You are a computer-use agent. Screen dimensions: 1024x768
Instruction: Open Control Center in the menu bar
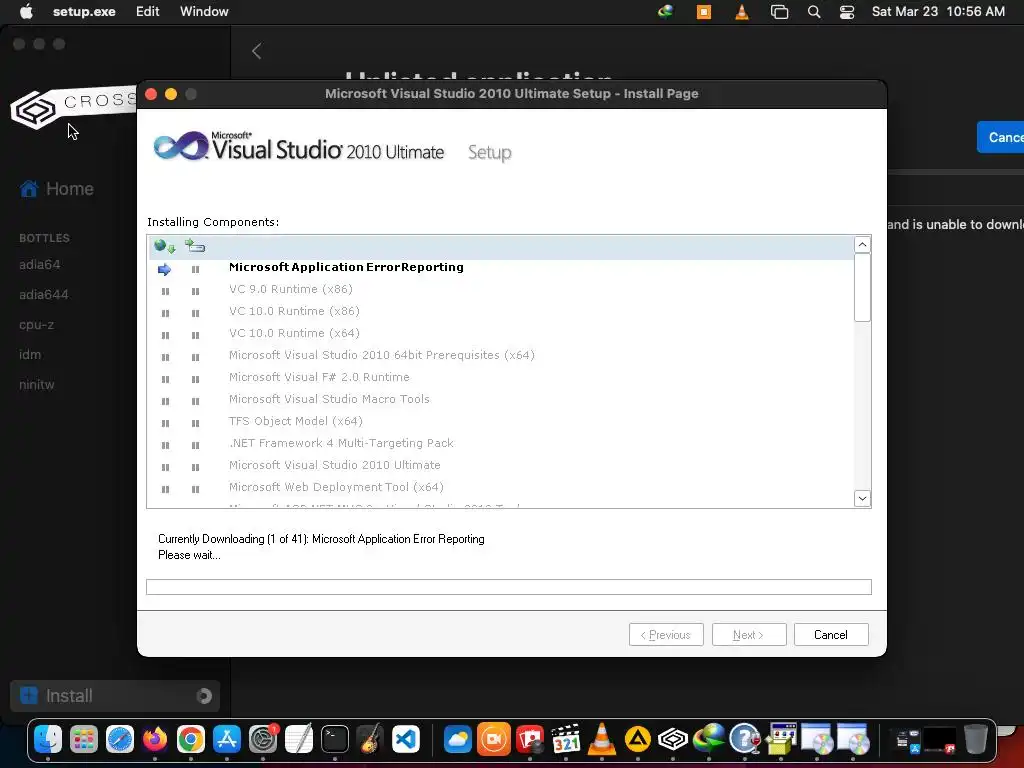pyautogui.click(x=847, y=12)
